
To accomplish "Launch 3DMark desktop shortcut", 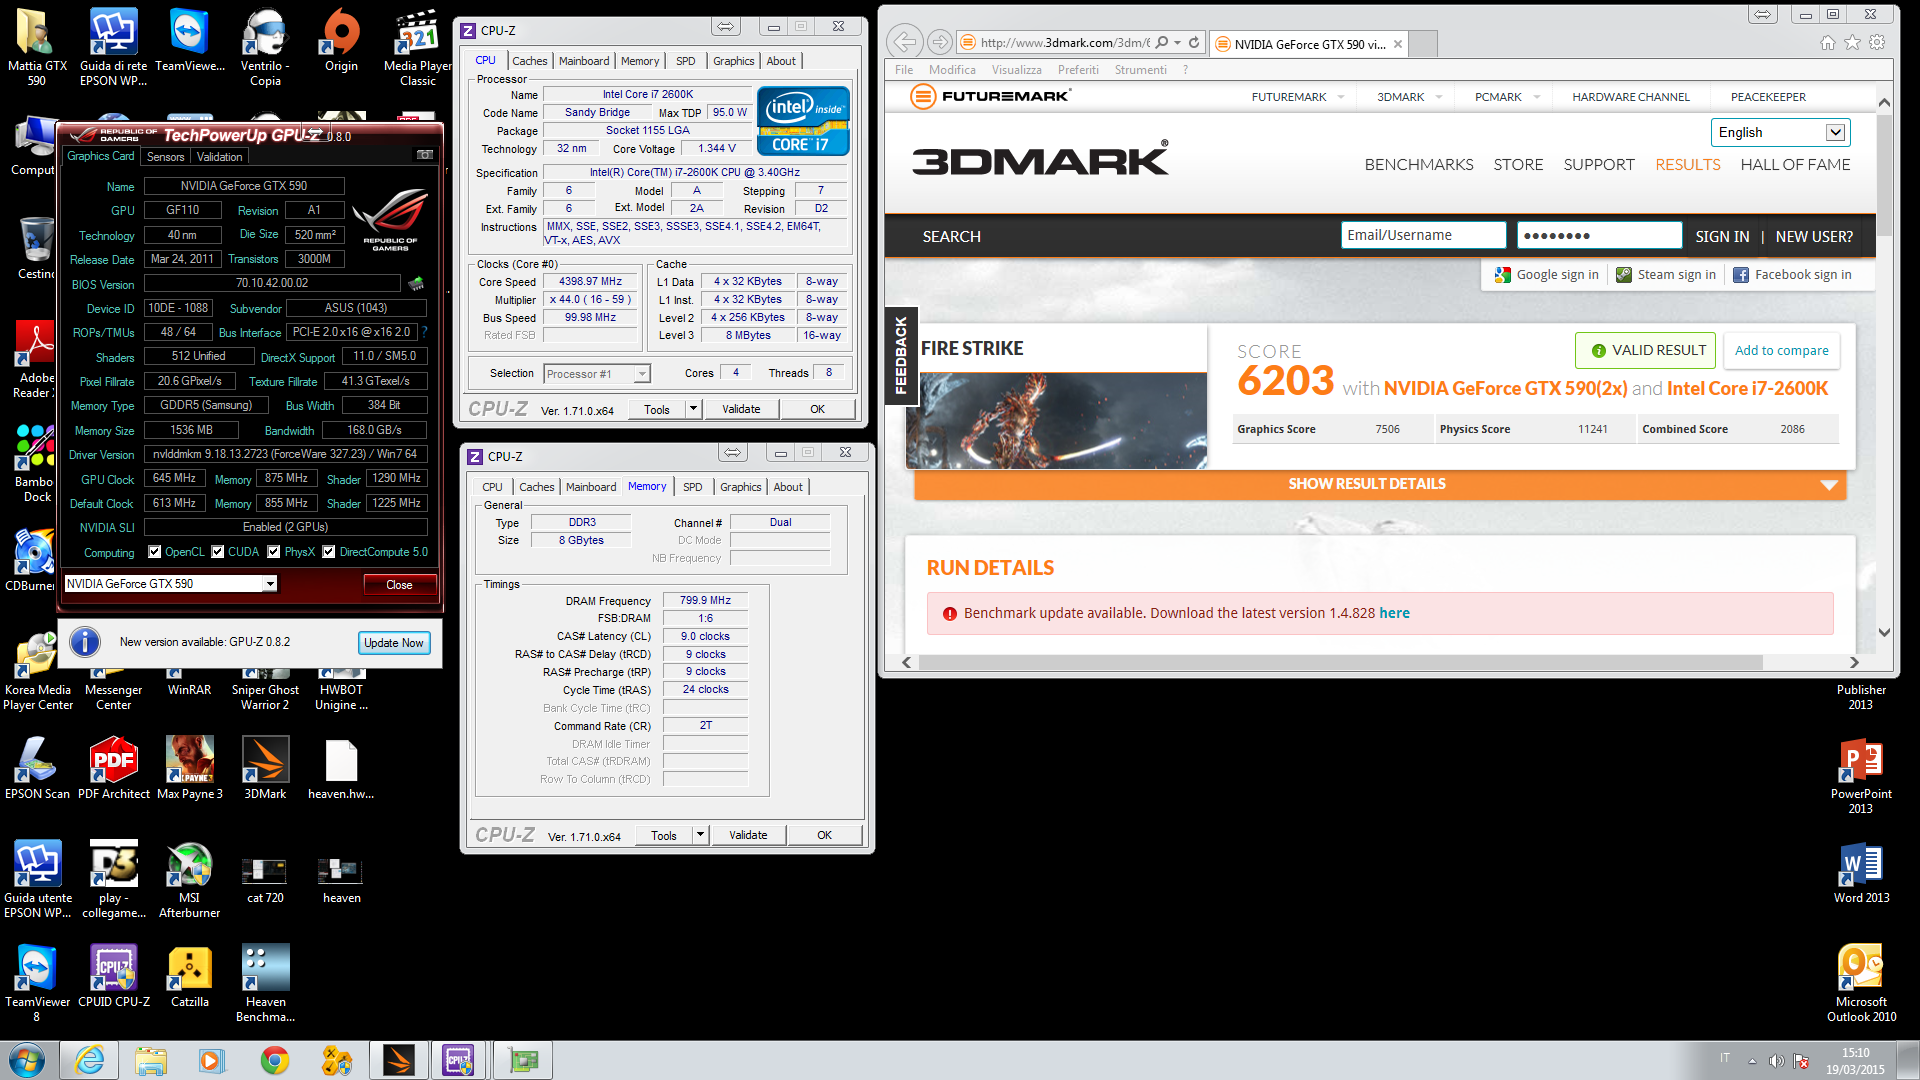I will pyautogui.click(x=265, y=768).
